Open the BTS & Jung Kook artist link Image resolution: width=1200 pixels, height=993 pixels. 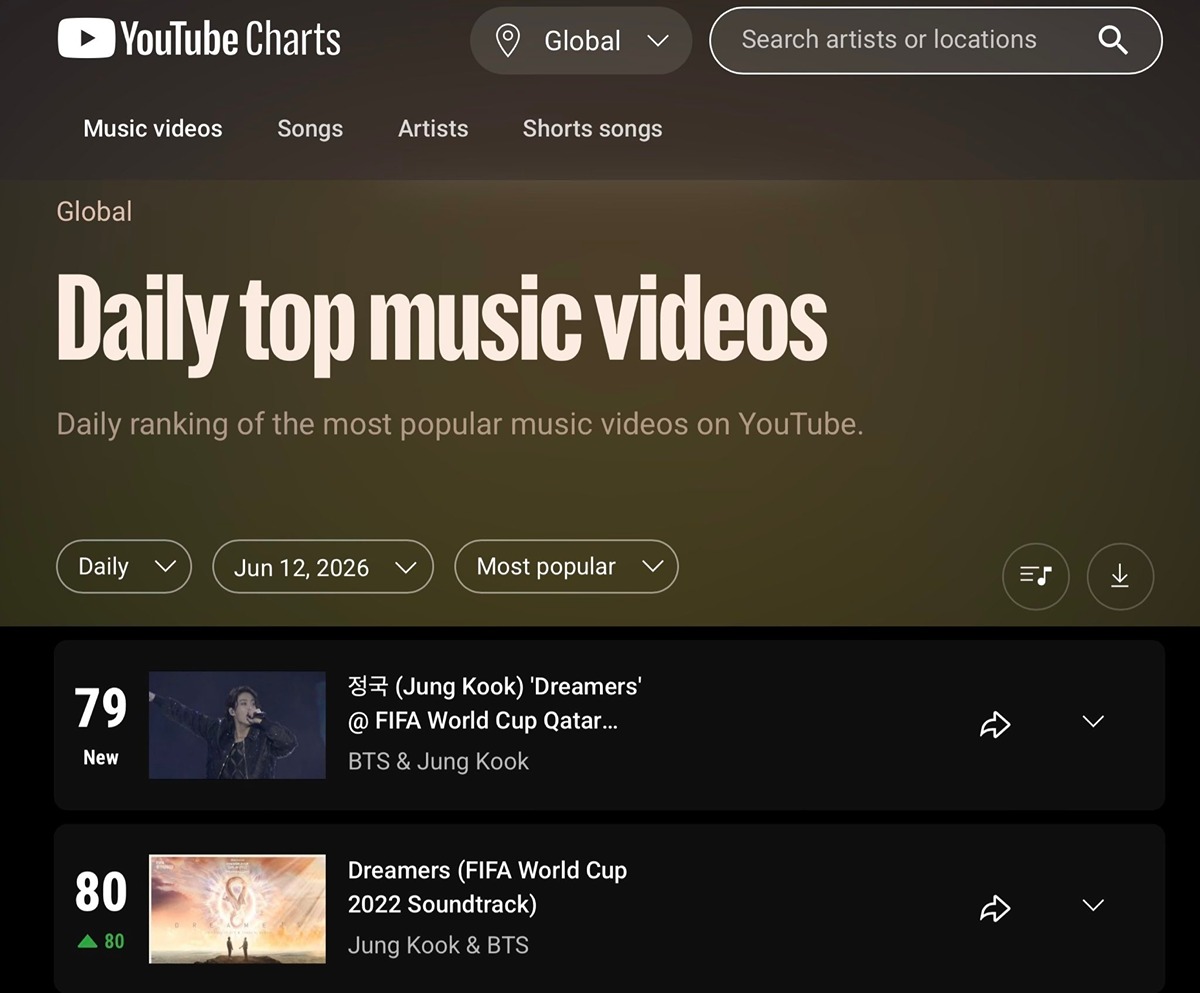click(438, 761)
